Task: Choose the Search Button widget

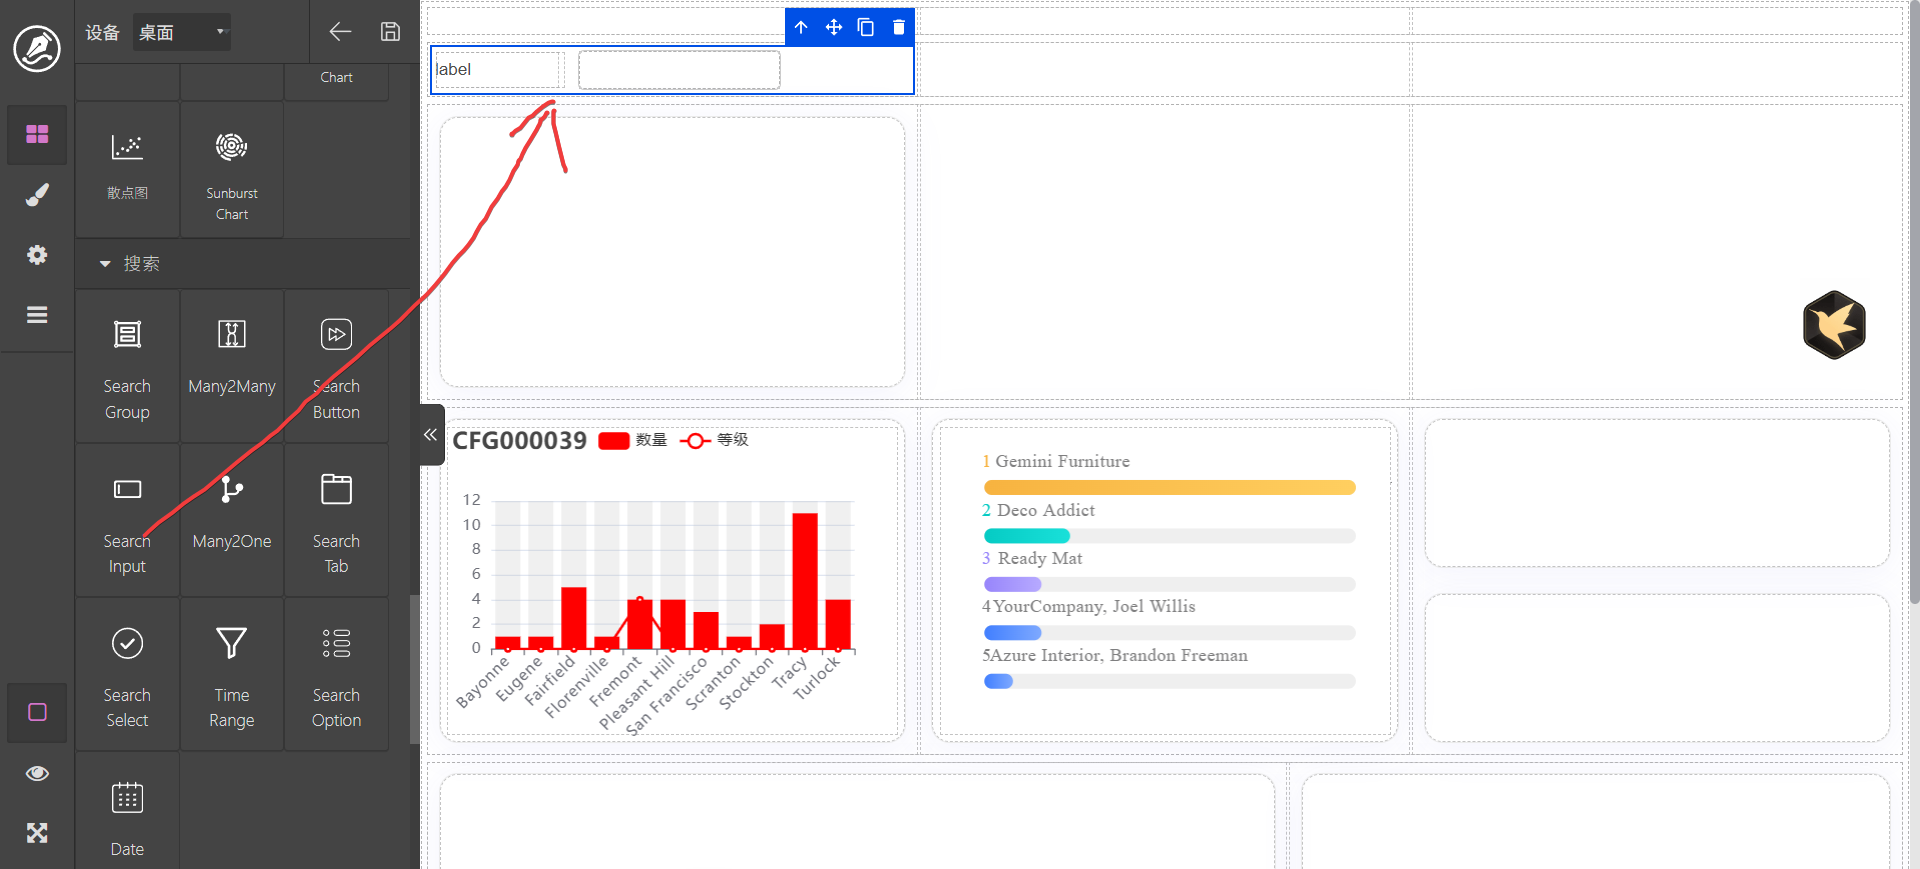Action: coord(336,367)
